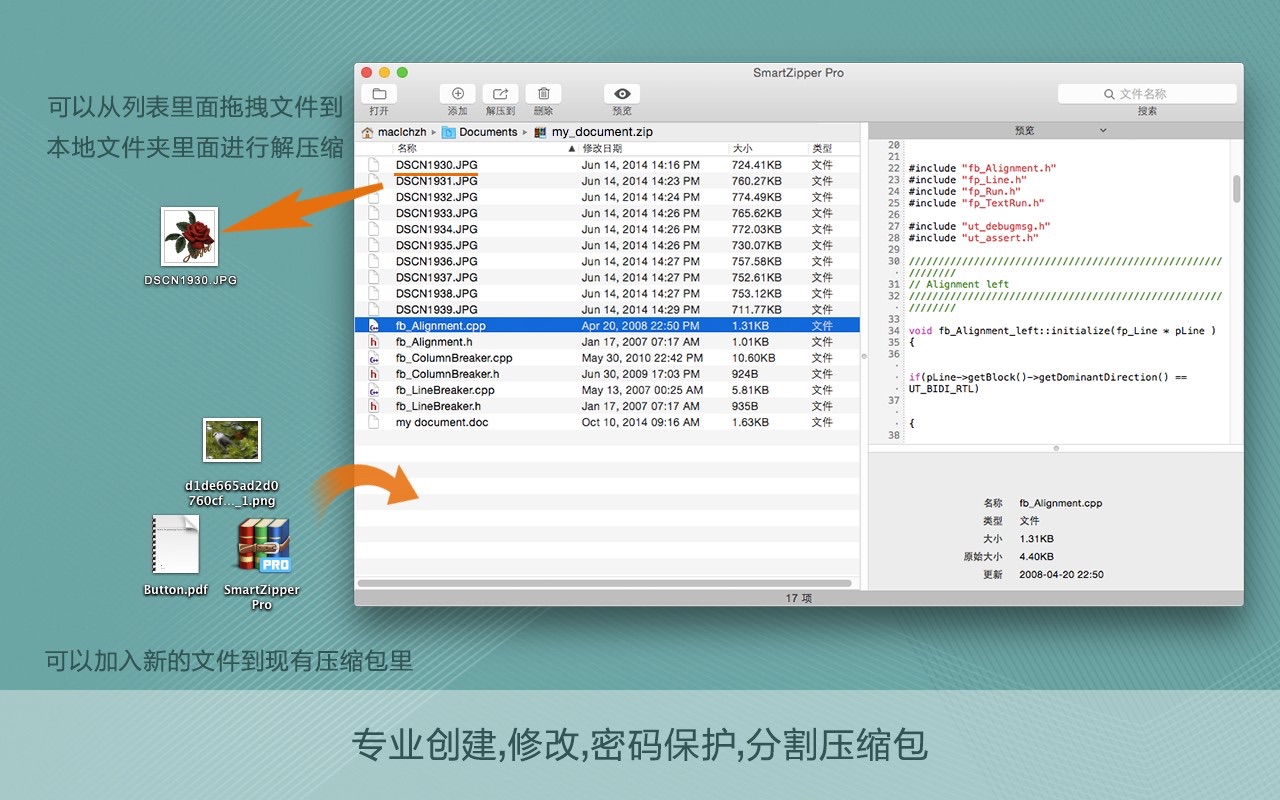Screen dimensions: 1280x800
Task: Open the 预览 panel view dropdown chevron
Action: click(x=1103, y=130)
